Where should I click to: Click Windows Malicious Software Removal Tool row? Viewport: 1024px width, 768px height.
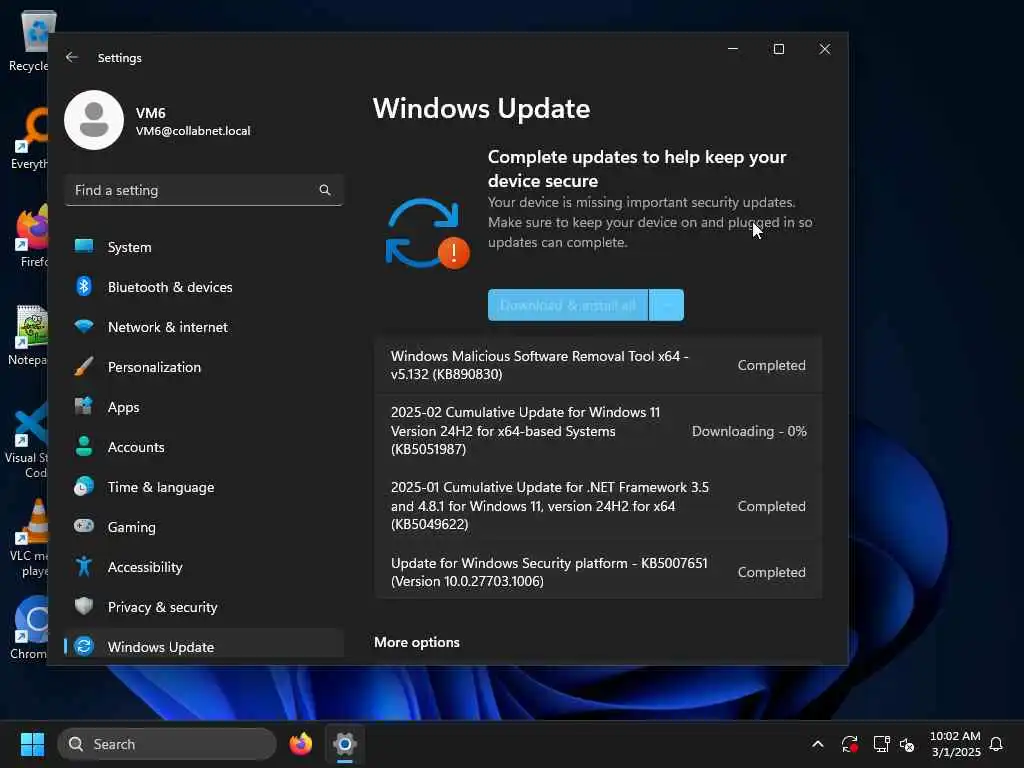point(598,365)
